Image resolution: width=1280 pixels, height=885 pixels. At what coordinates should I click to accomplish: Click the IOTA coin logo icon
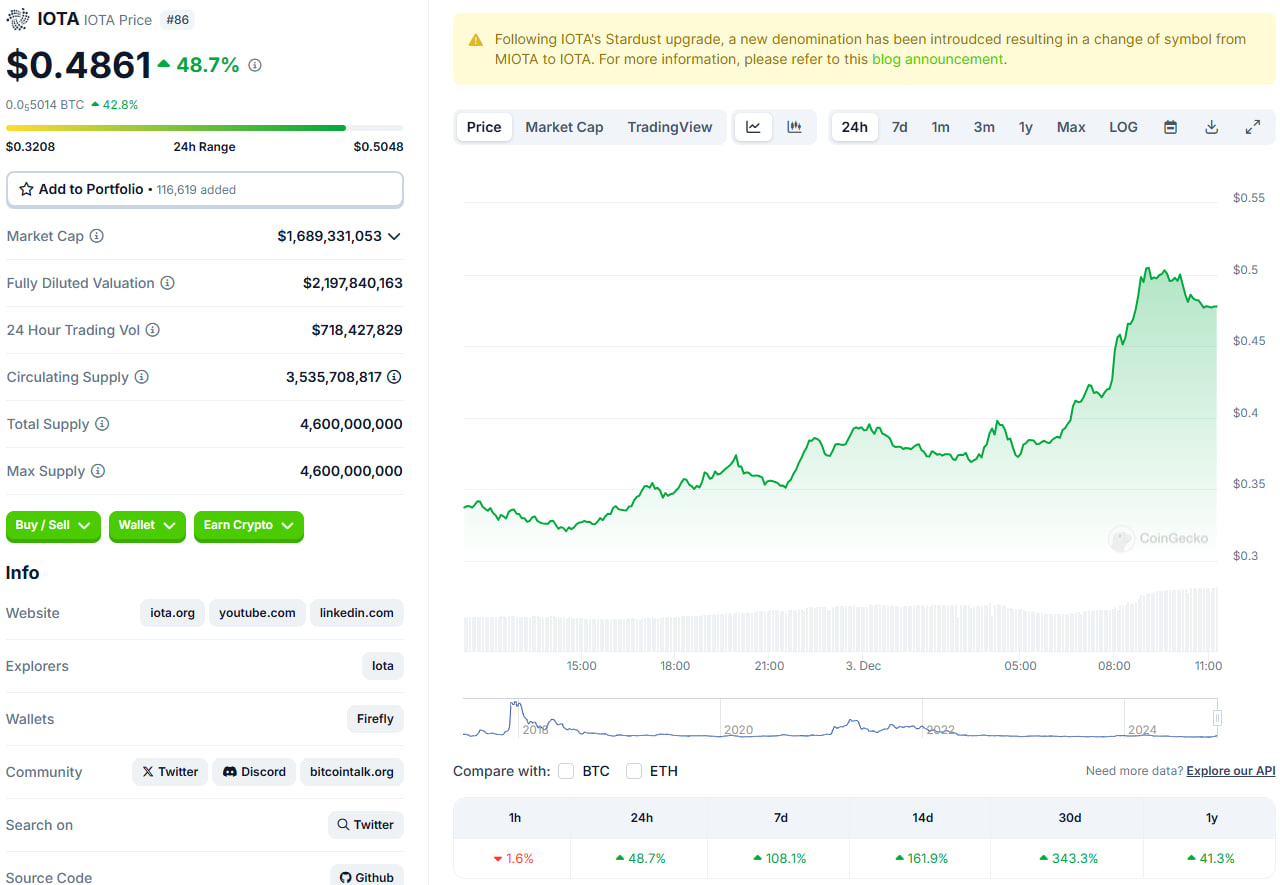point(18,19)
